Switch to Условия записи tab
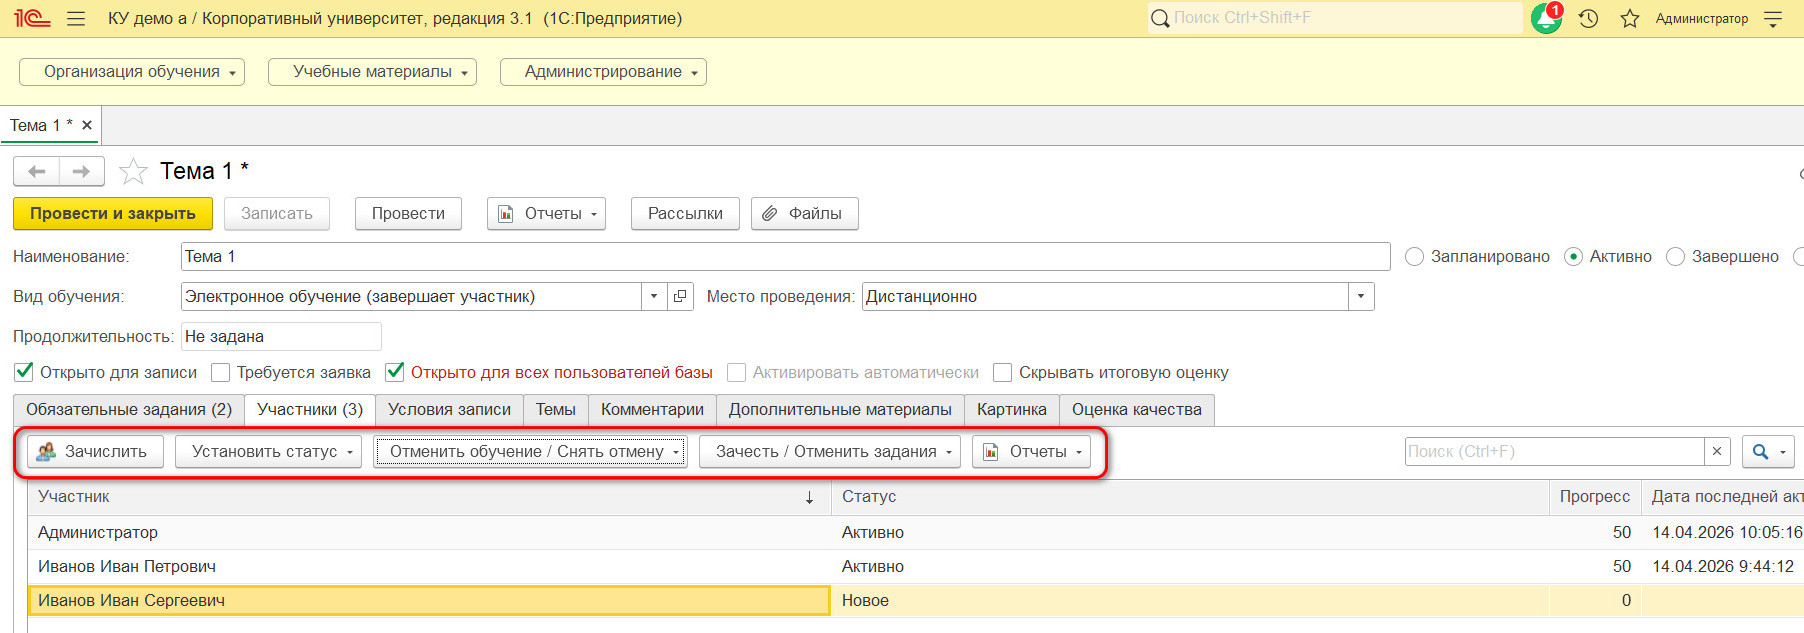The image size is (1804, 633). pyautogui.click(x=449, y=410)
